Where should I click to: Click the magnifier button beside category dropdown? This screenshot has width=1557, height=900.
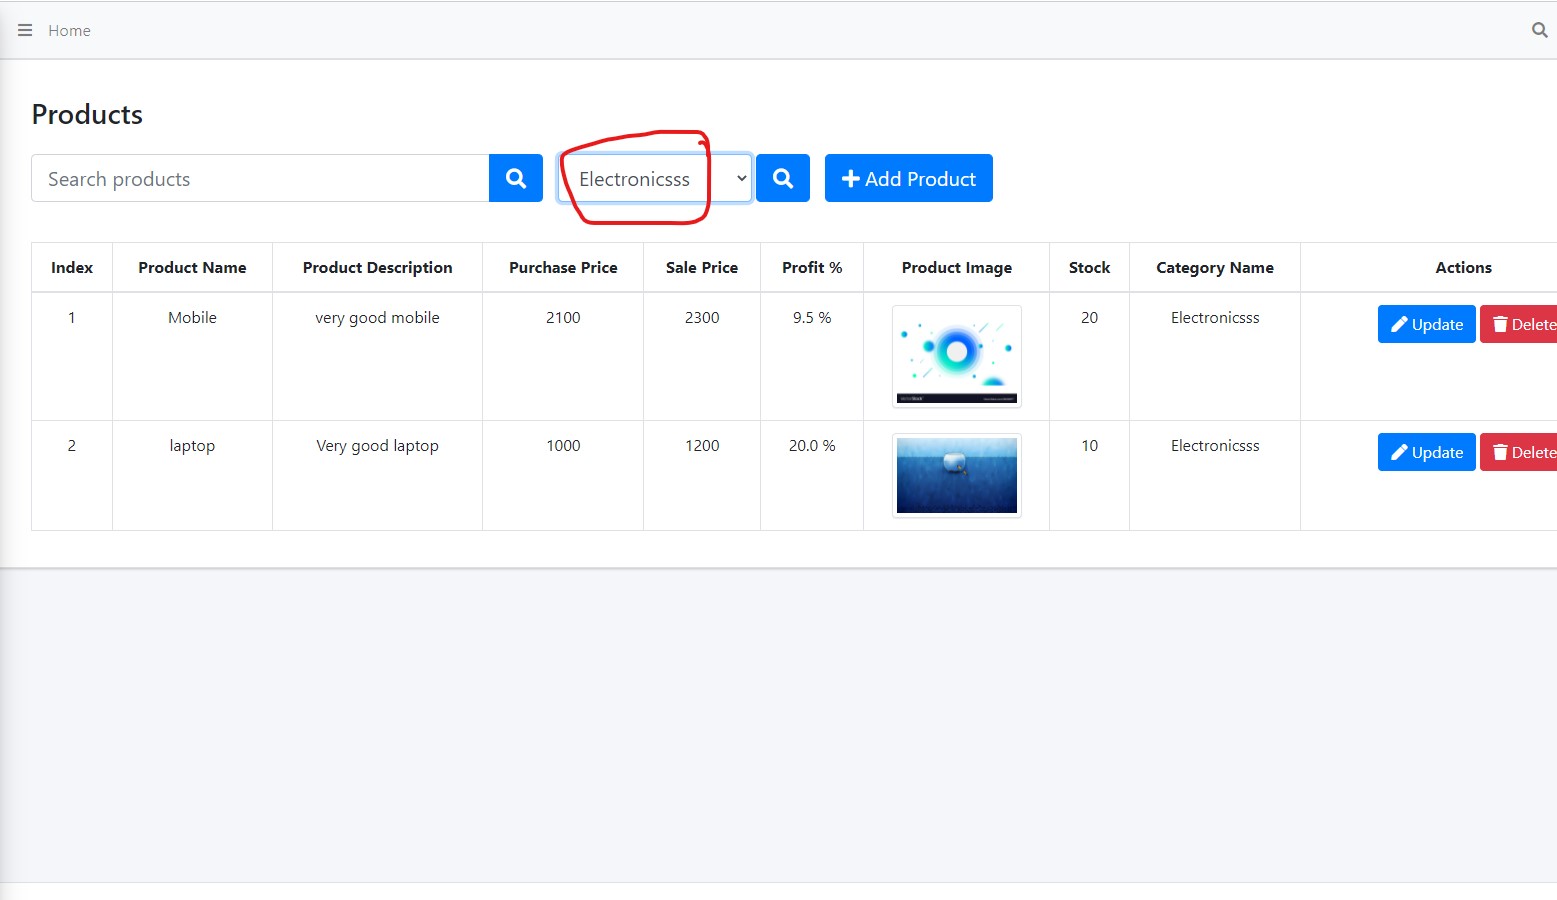click(783, 178)
